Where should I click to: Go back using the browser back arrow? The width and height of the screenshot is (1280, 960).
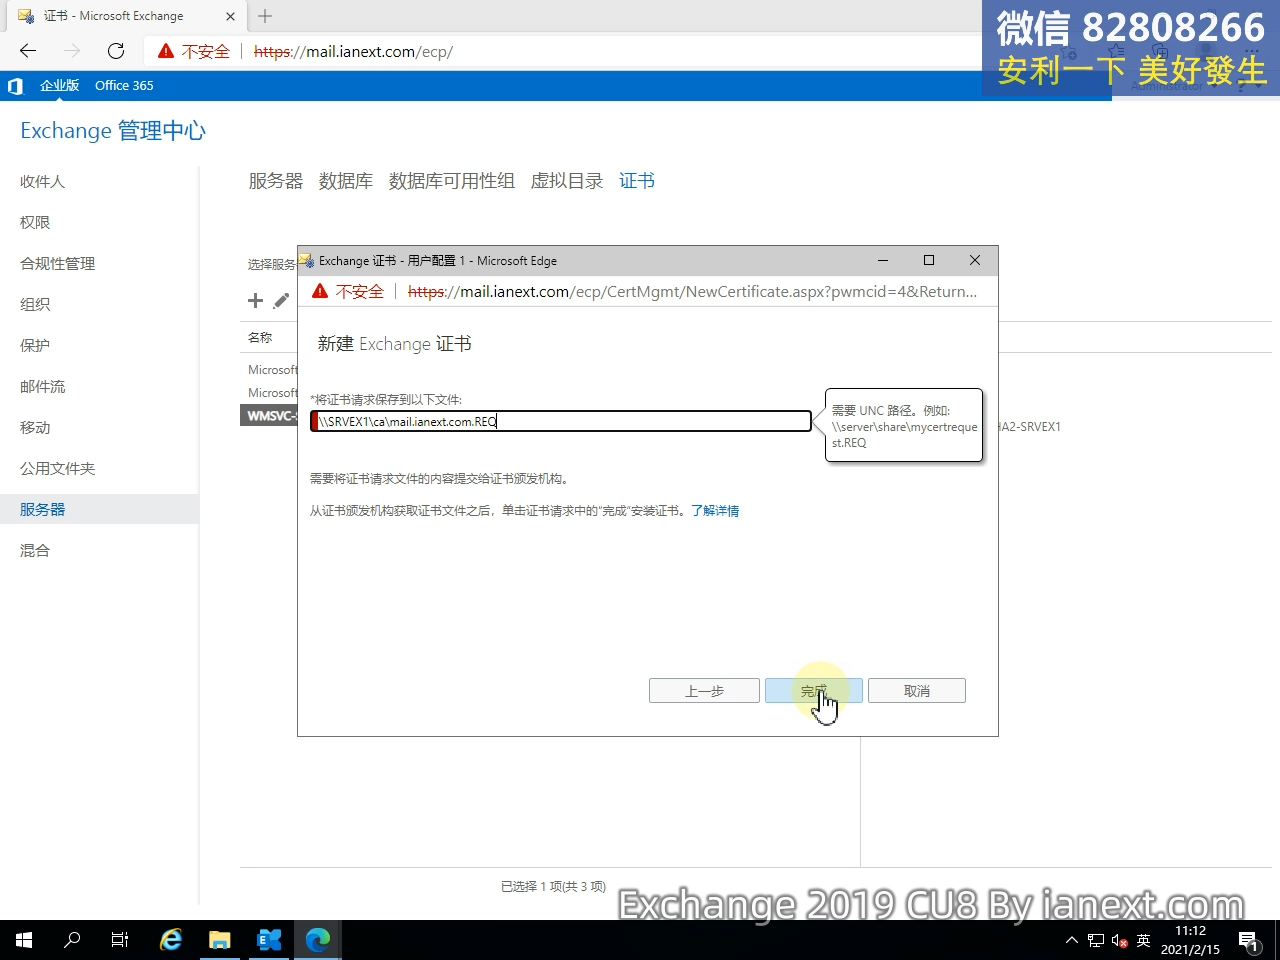coord(28,51)
